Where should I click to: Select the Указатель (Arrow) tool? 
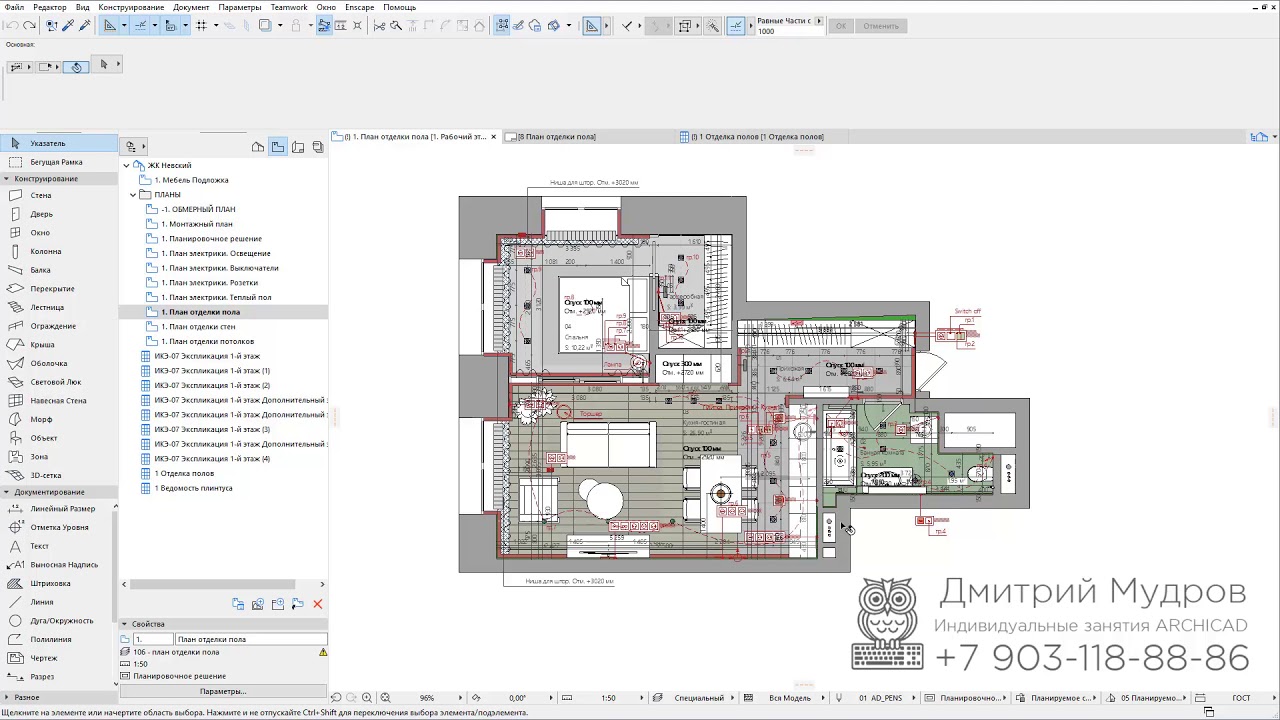(x=58, y=143)
